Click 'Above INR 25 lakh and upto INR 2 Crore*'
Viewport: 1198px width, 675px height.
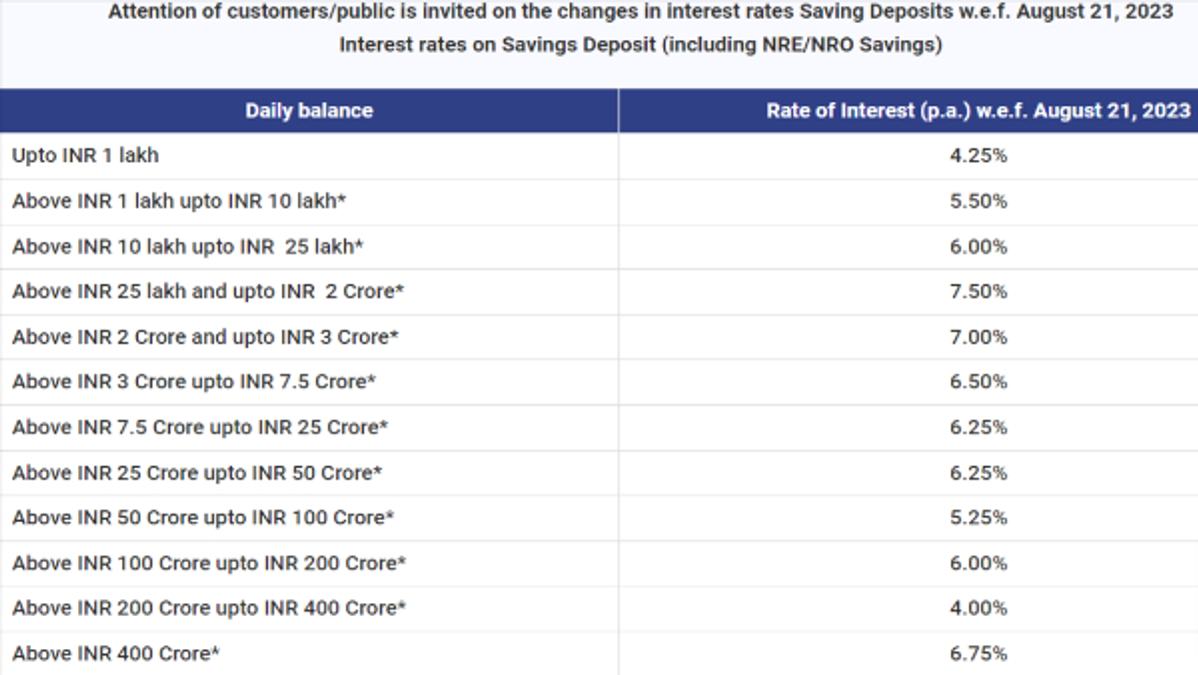coord(208,291)
